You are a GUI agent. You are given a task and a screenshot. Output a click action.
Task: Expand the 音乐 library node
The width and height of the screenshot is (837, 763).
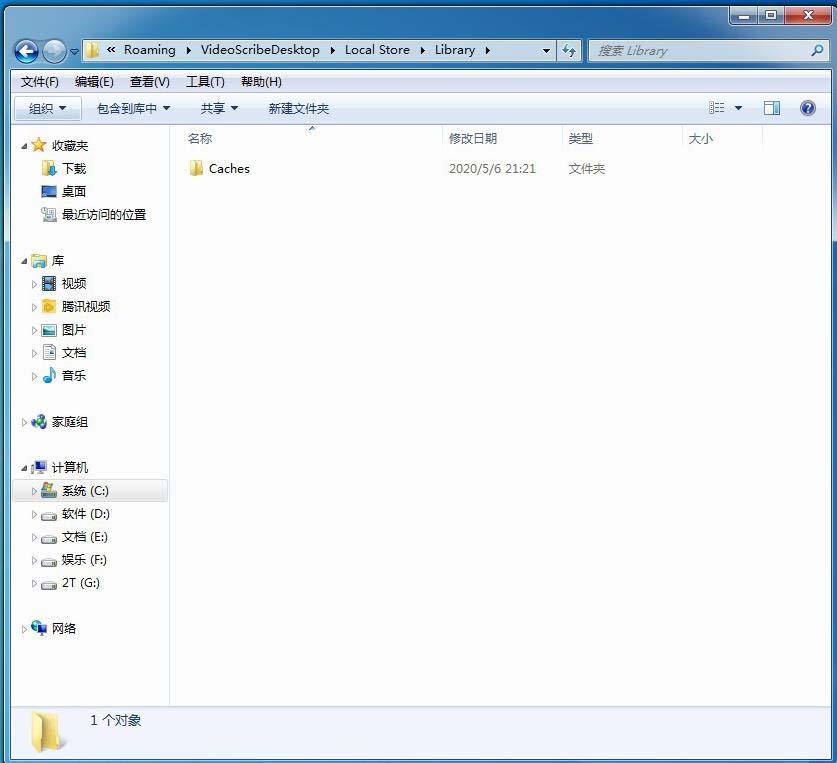[34, 376]
